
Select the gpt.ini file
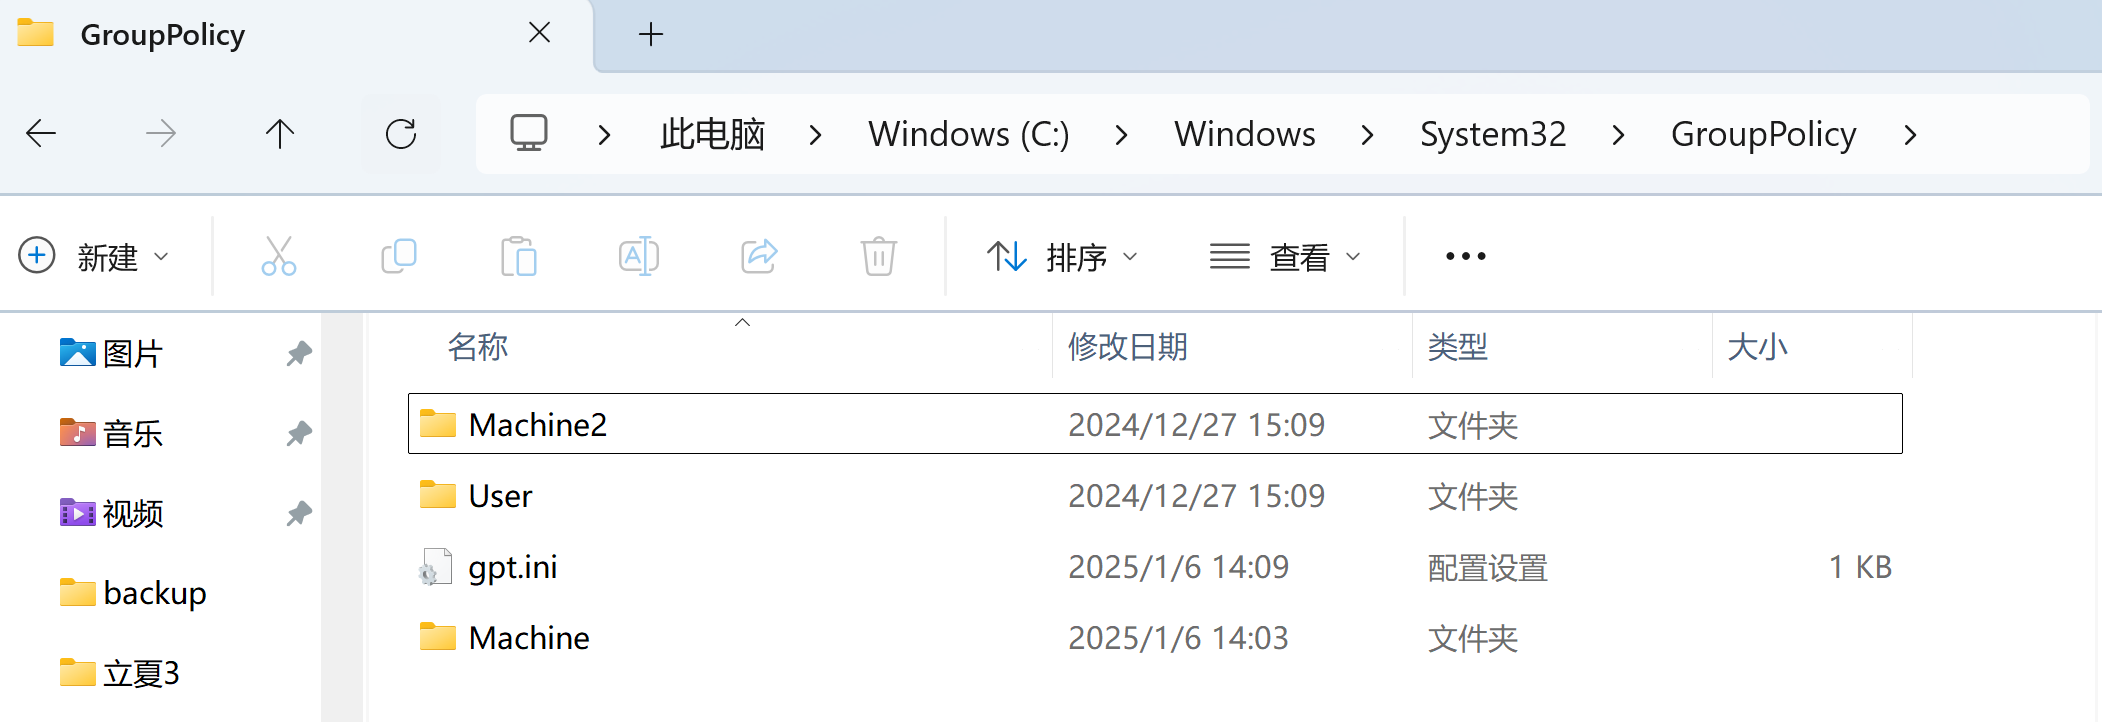click(x=513, y=566)
